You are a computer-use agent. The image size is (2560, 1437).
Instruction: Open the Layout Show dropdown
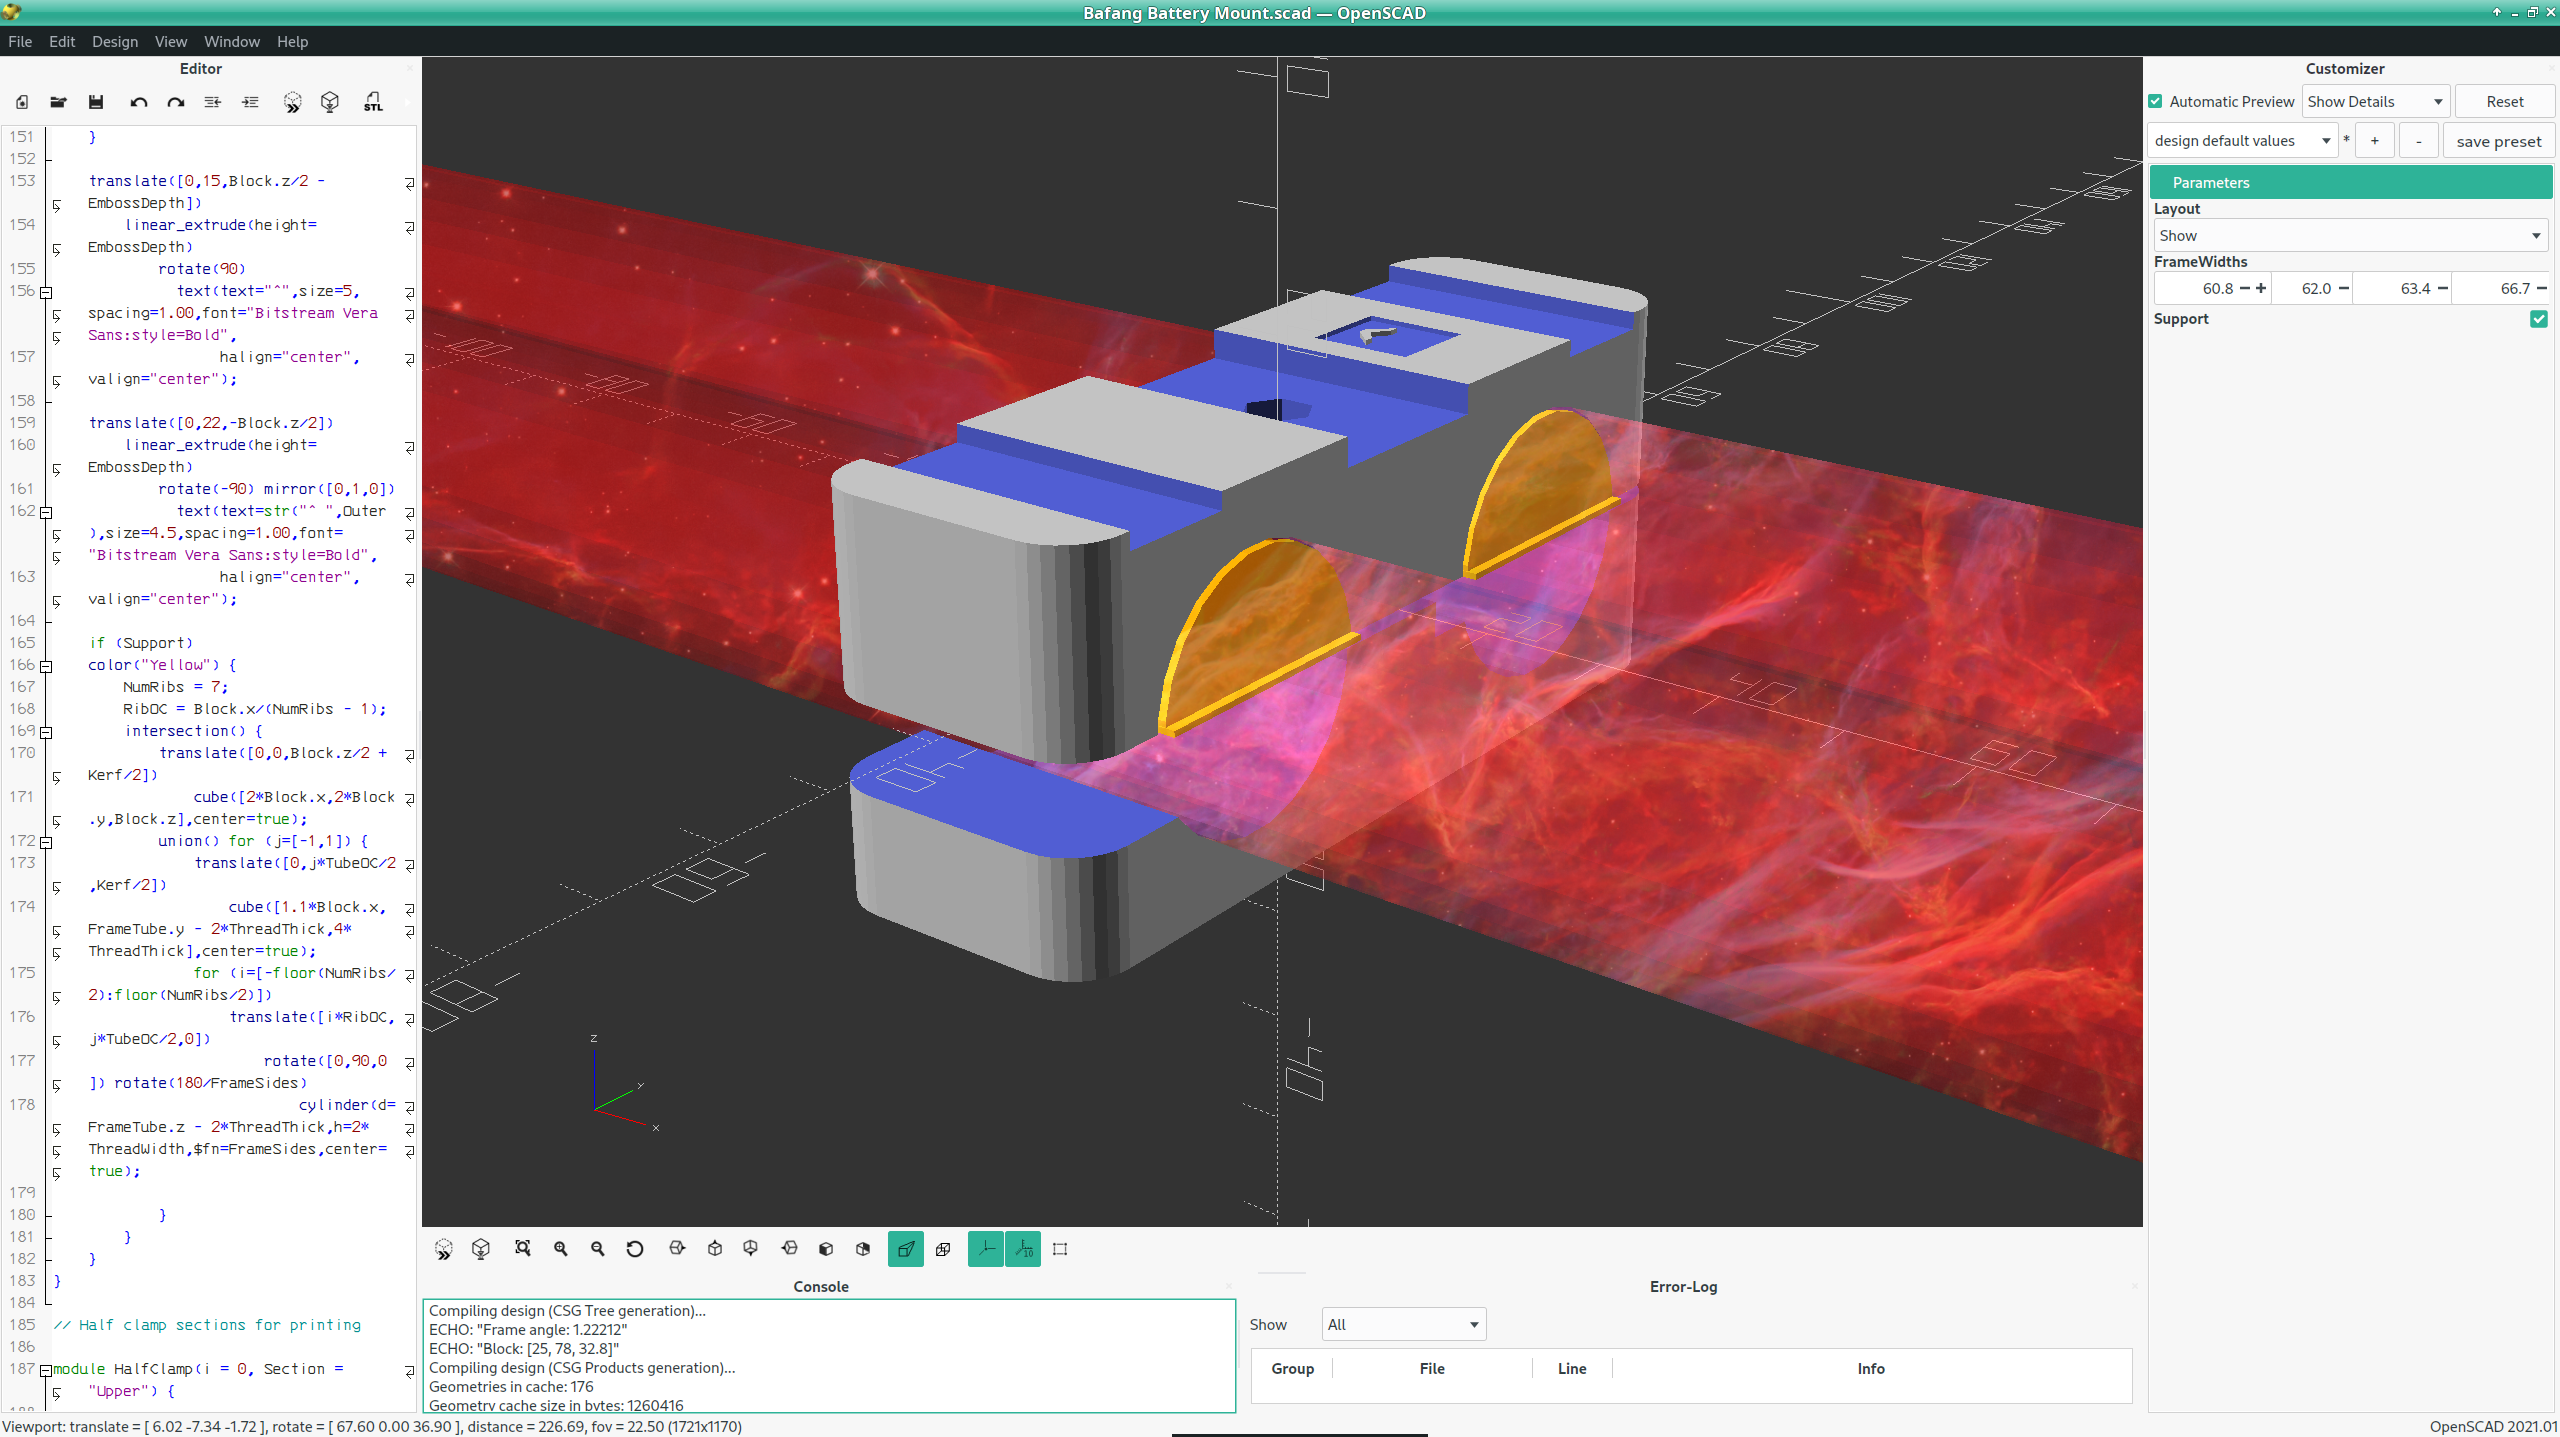tap(2350, 235)
